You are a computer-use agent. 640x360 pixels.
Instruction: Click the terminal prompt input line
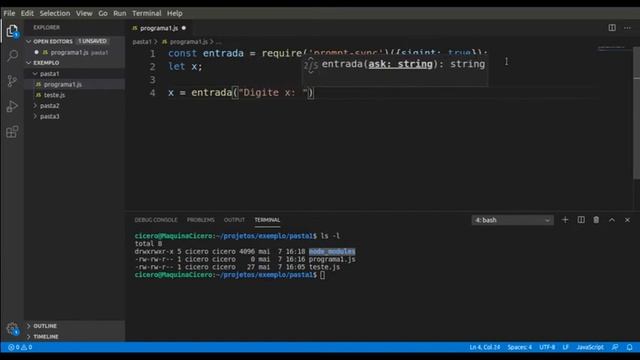coord(230,275)
